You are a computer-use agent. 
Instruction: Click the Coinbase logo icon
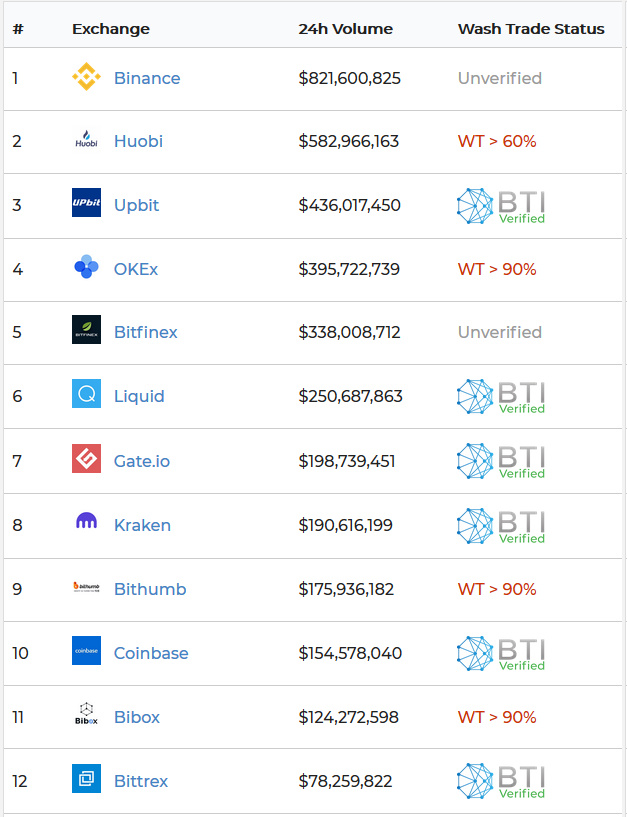pyautogui.click(x=86, y=652)
